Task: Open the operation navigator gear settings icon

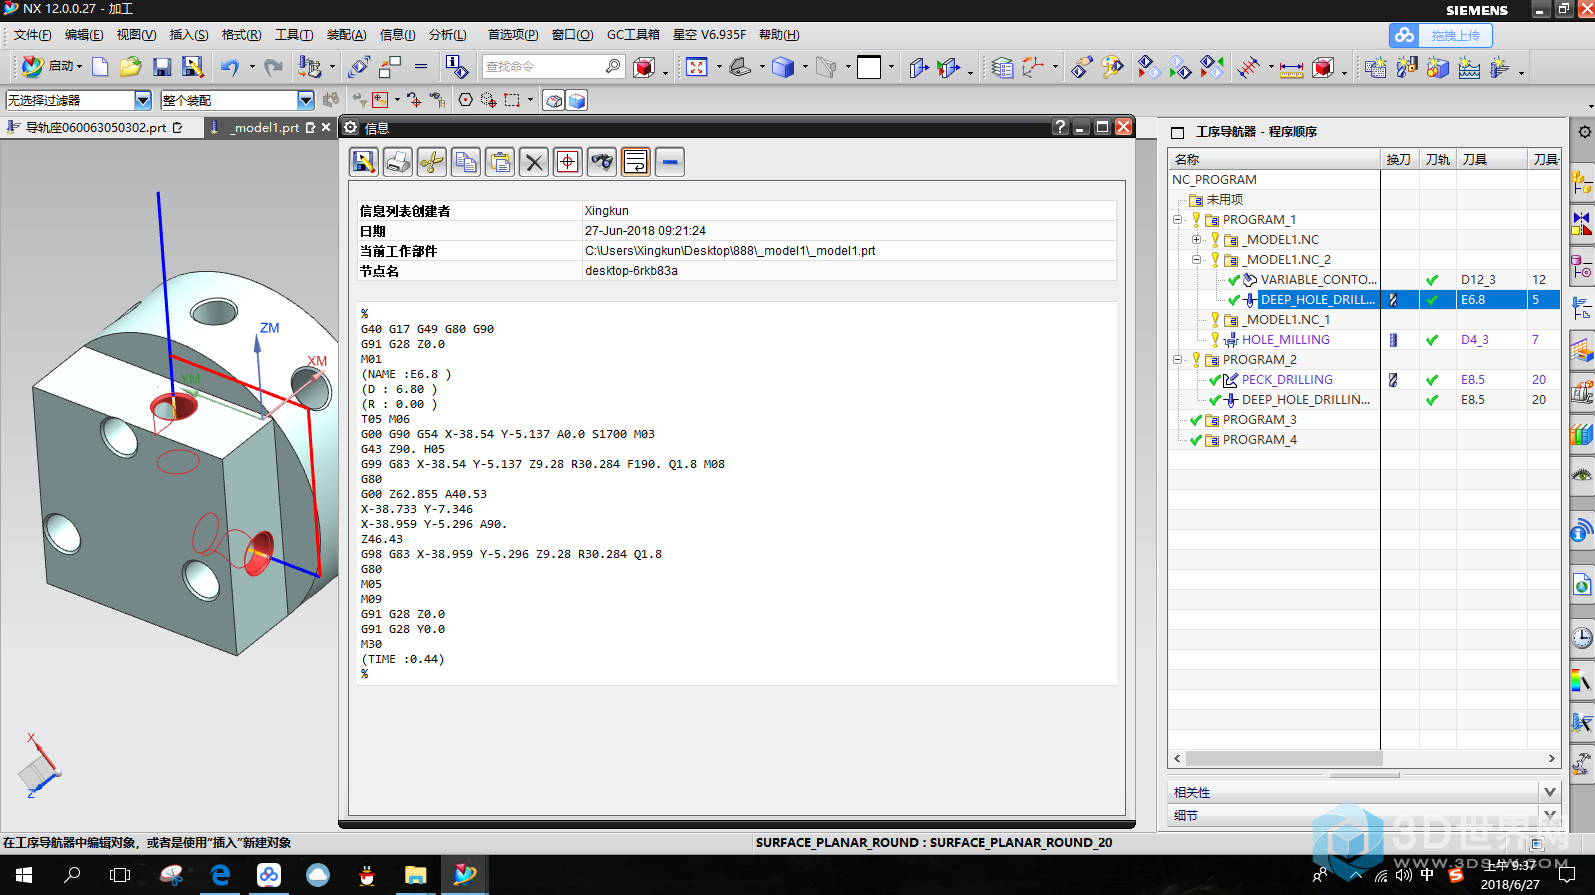Action: coord(1584,132)
